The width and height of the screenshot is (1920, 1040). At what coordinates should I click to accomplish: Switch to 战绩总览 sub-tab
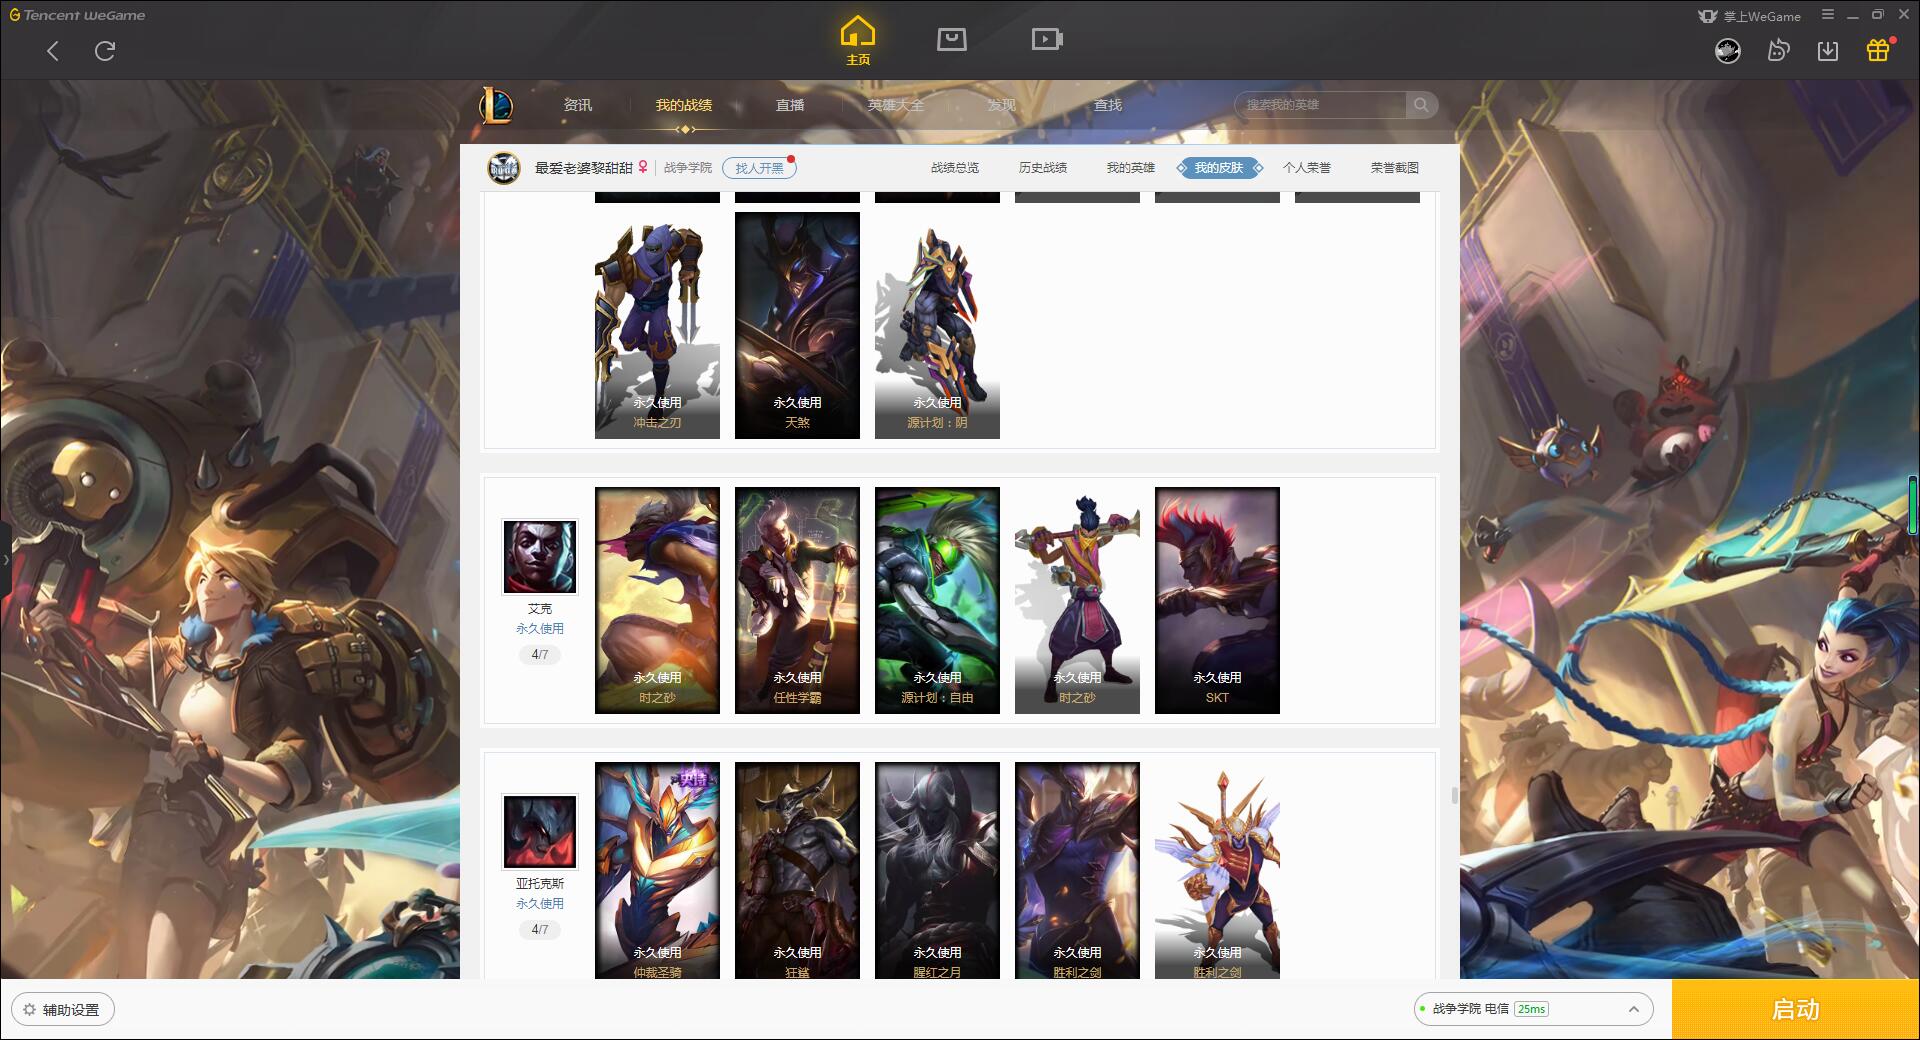coord(955,168)
